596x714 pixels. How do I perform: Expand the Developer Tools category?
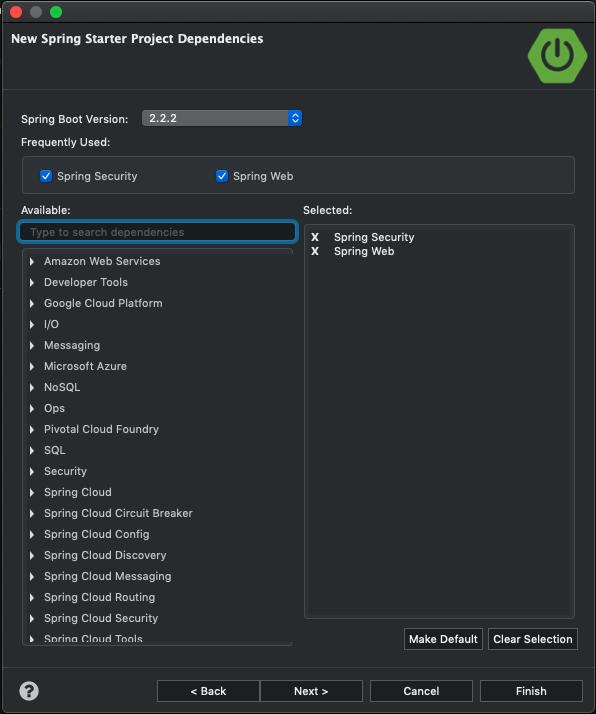[32, 282]
